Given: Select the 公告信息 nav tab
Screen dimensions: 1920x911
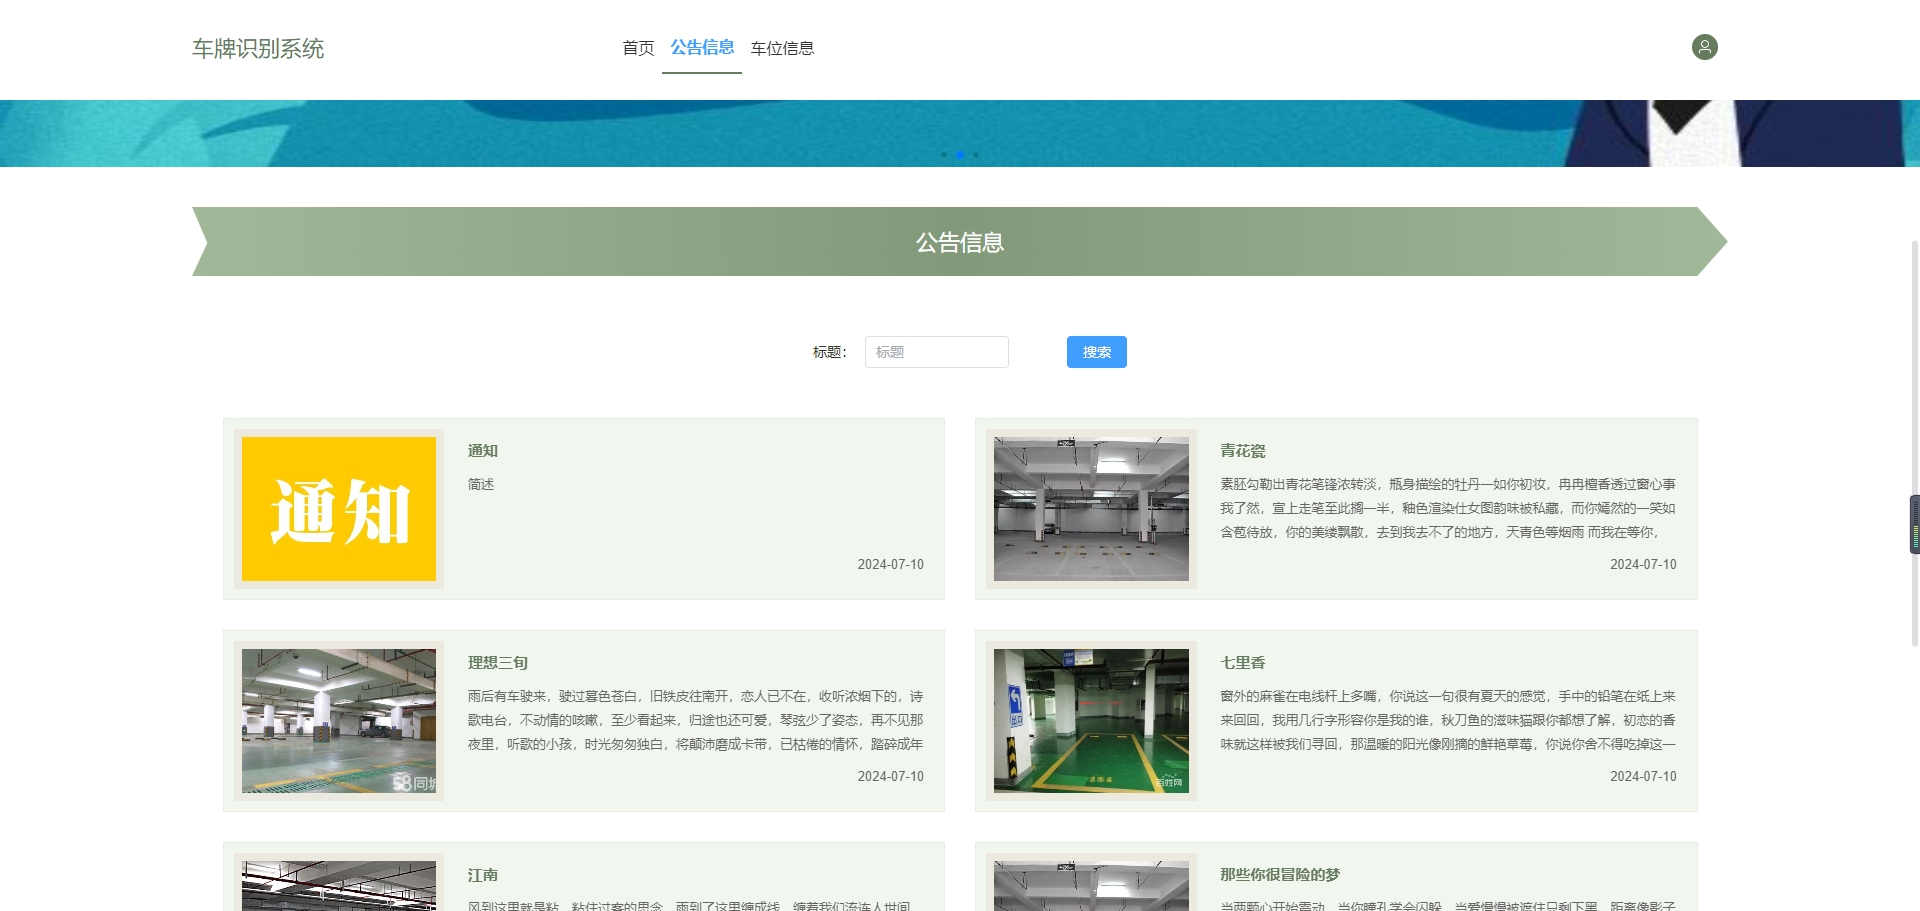Looking at the screenshot, I should 702,47.
